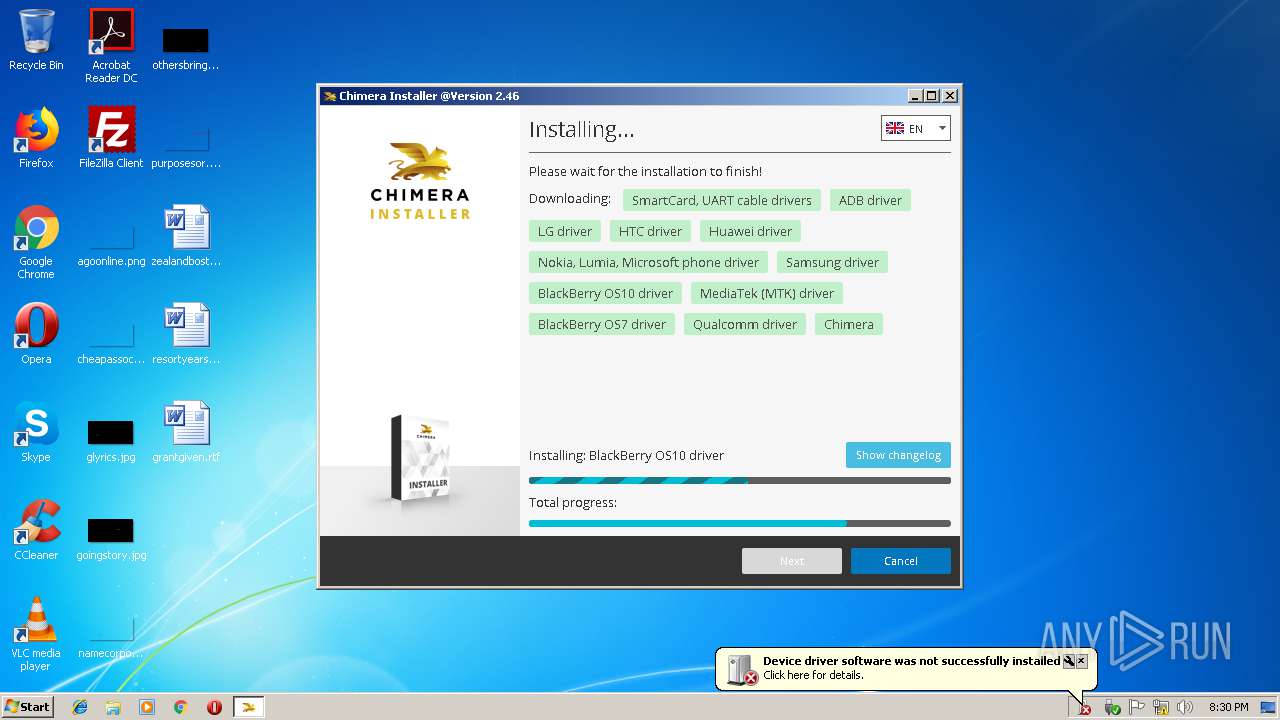The width and height of the screenshot is (1280, 720).
Task: Click the network tray icon
Action: (1161, 707)
